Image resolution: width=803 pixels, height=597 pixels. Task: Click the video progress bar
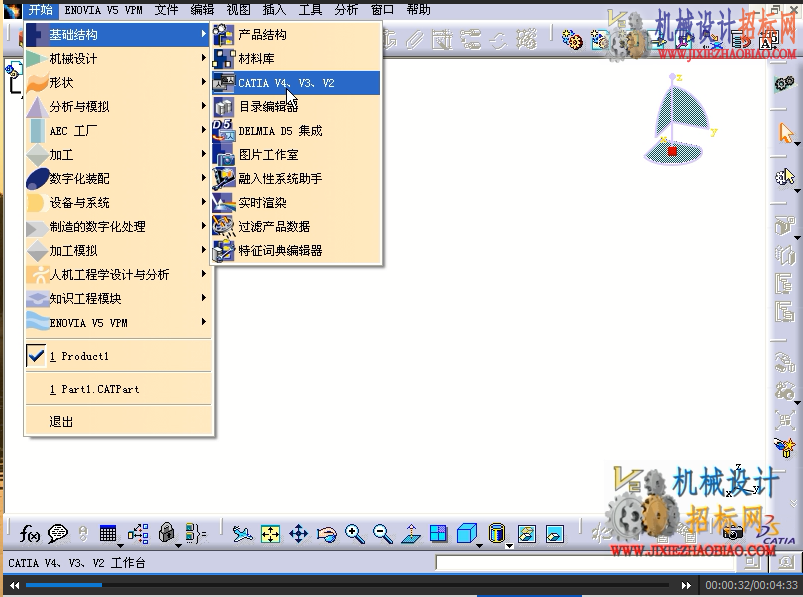pos(347,585)
